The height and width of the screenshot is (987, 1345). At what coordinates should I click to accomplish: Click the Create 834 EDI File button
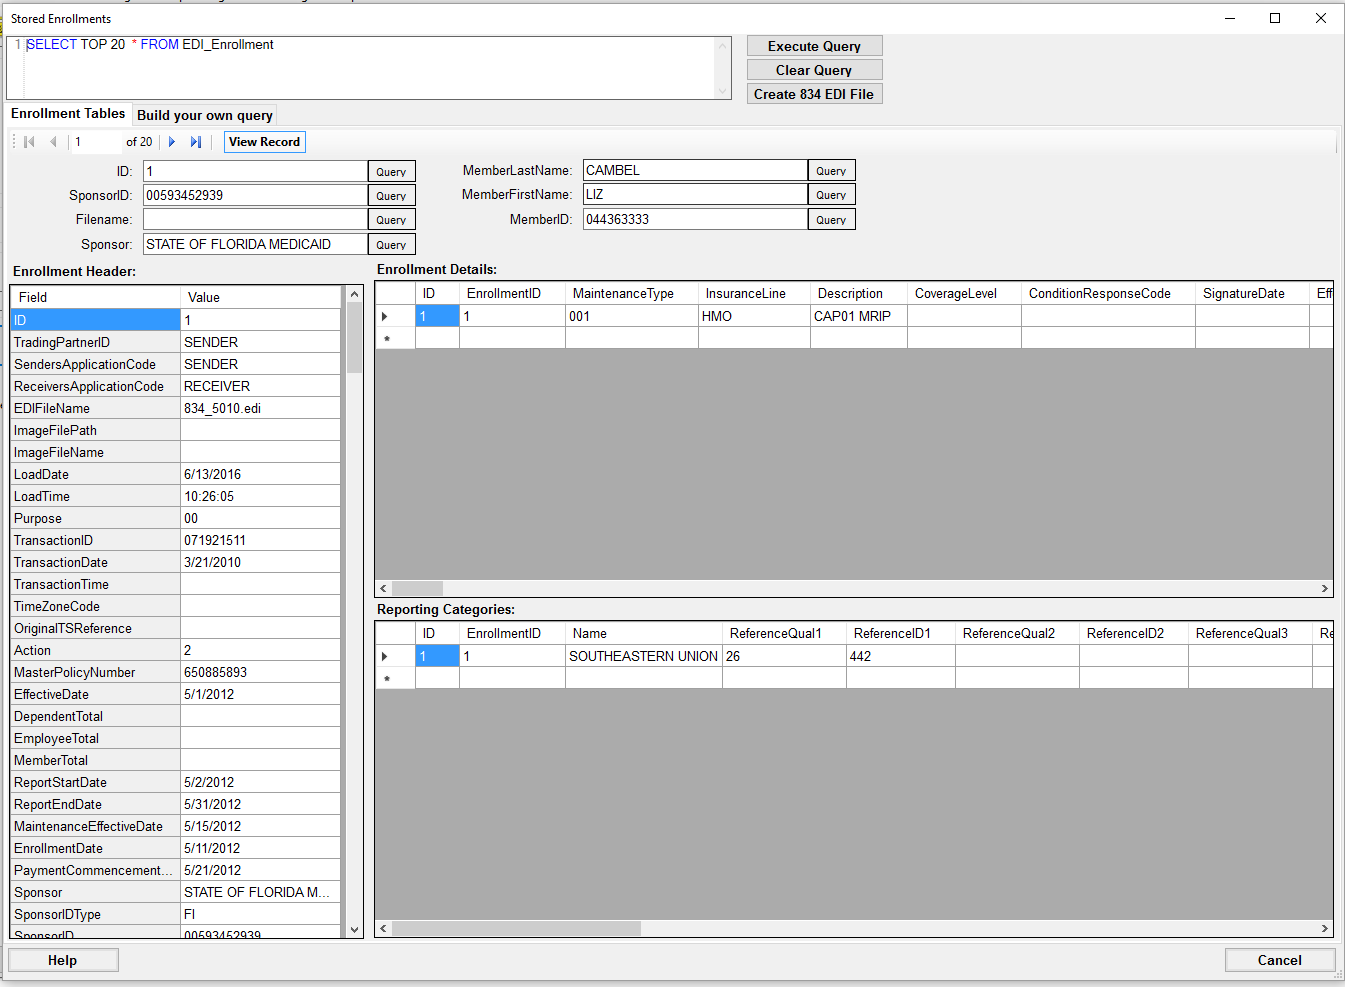[814, 94]
